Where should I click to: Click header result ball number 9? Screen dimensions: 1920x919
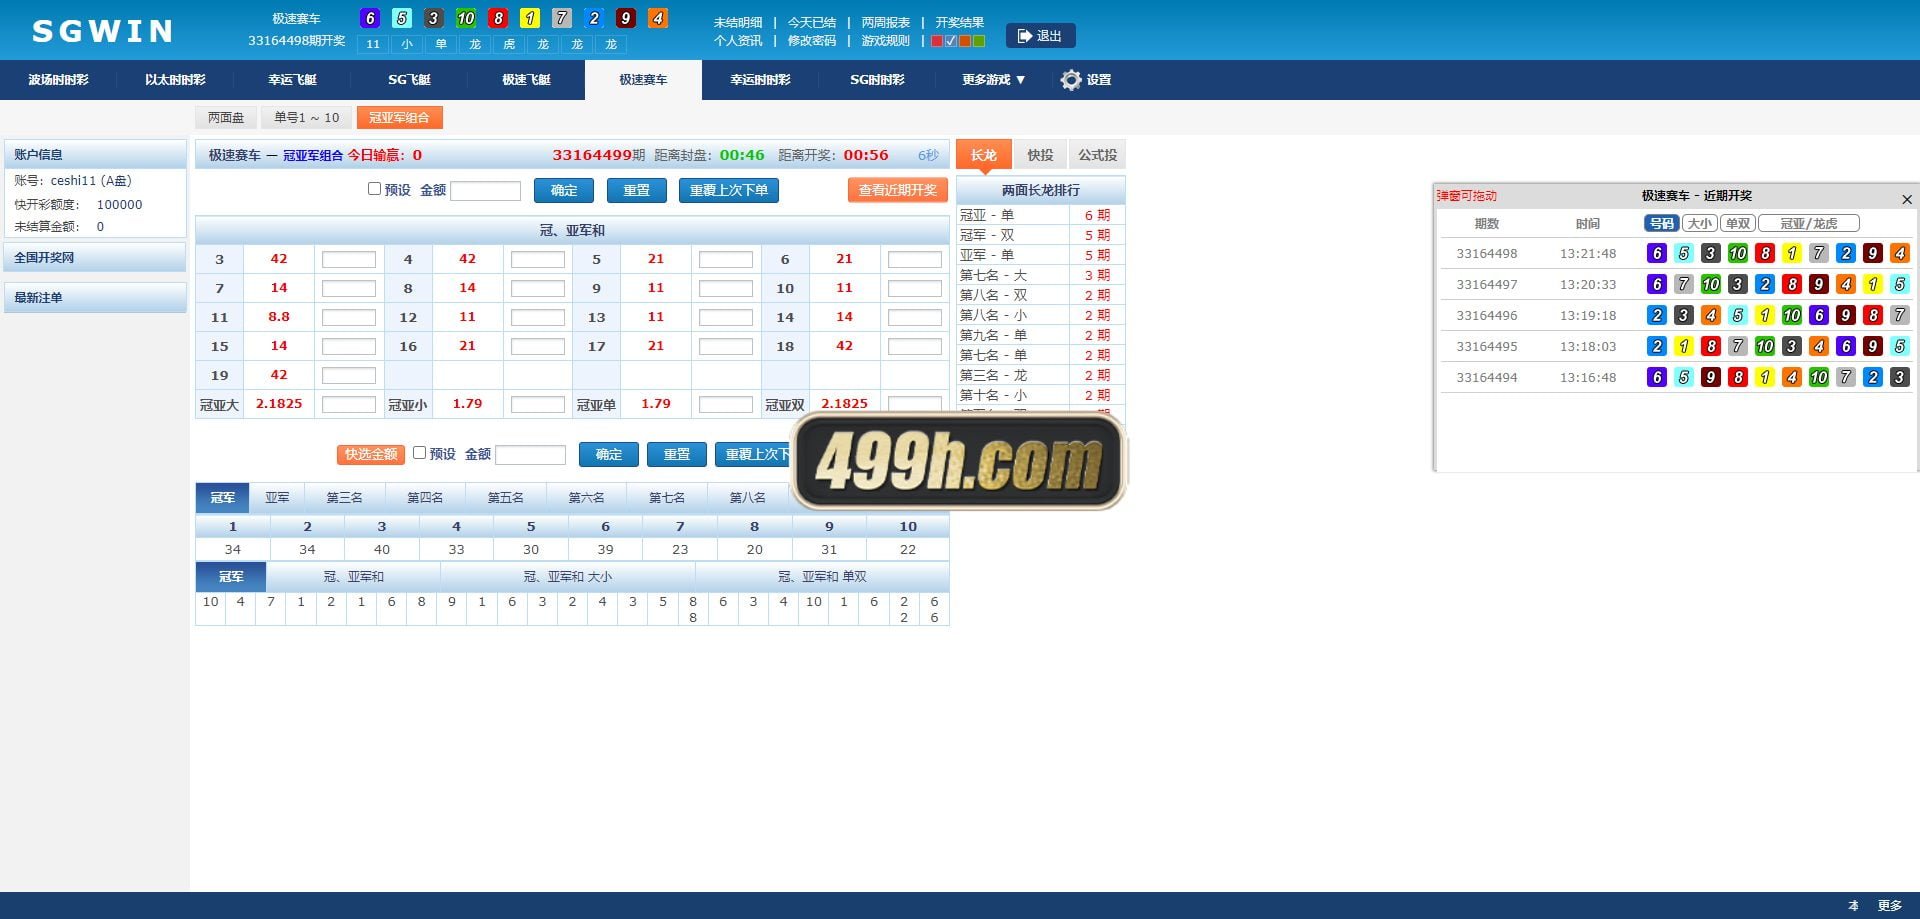626,18
